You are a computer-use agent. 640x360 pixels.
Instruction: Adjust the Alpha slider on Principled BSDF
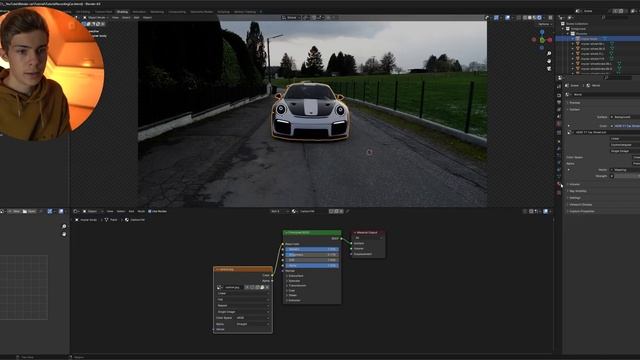[x=312, y=265]
